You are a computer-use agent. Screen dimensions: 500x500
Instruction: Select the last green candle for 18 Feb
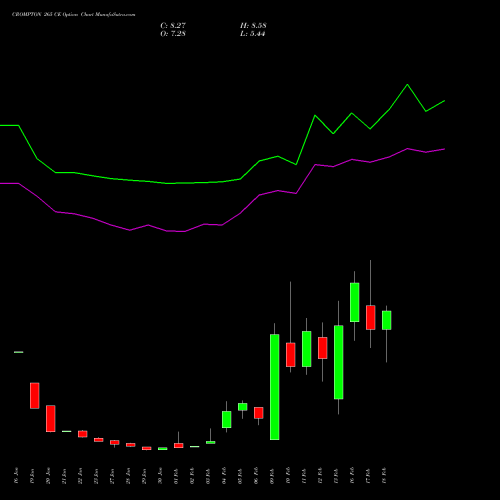387,320
